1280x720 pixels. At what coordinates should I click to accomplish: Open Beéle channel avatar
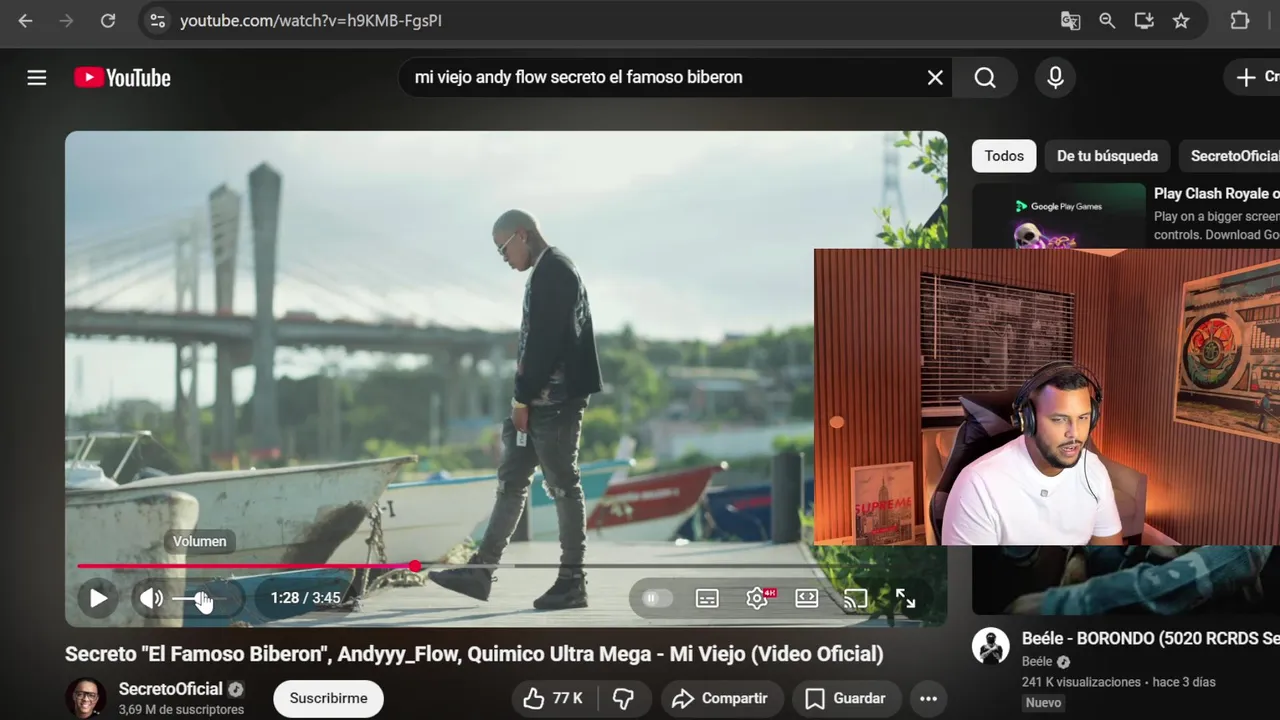click(990, 646)
